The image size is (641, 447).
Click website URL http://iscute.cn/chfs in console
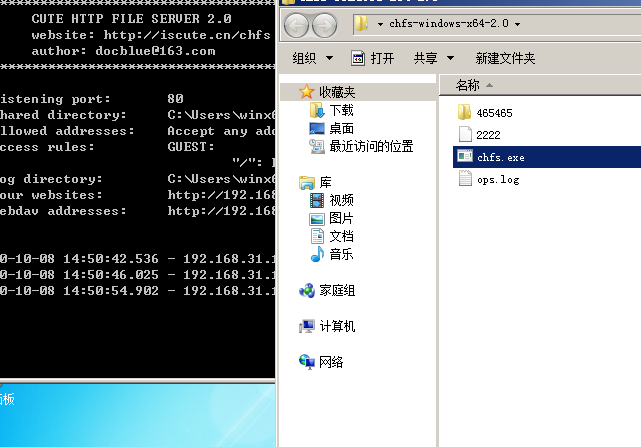pos(187,35)
